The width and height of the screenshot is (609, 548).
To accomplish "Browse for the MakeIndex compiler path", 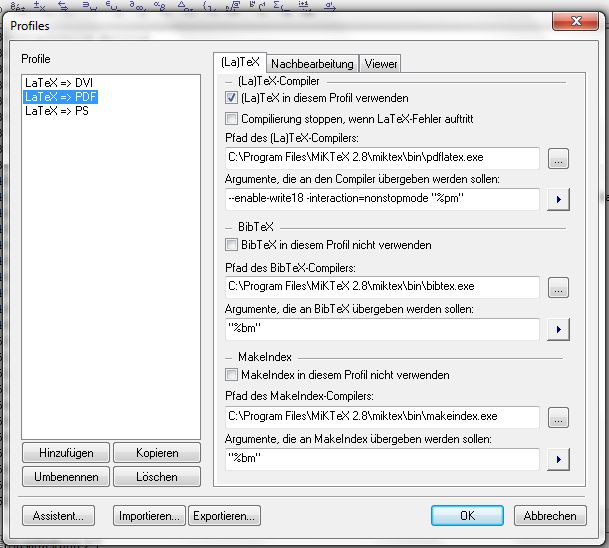I will (559, 417).
